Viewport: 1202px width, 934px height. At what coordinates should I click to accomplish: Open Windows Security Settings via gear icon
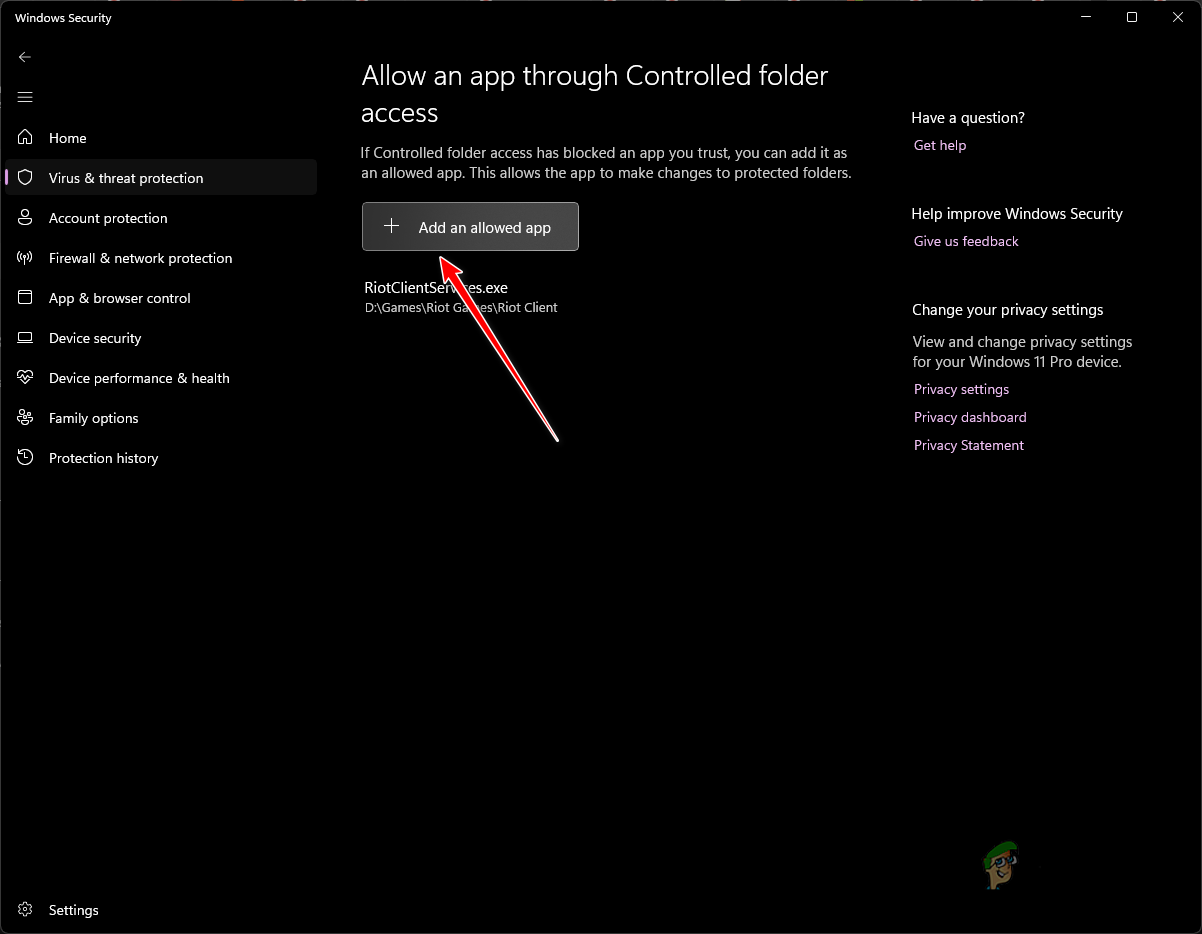[24, 910]
